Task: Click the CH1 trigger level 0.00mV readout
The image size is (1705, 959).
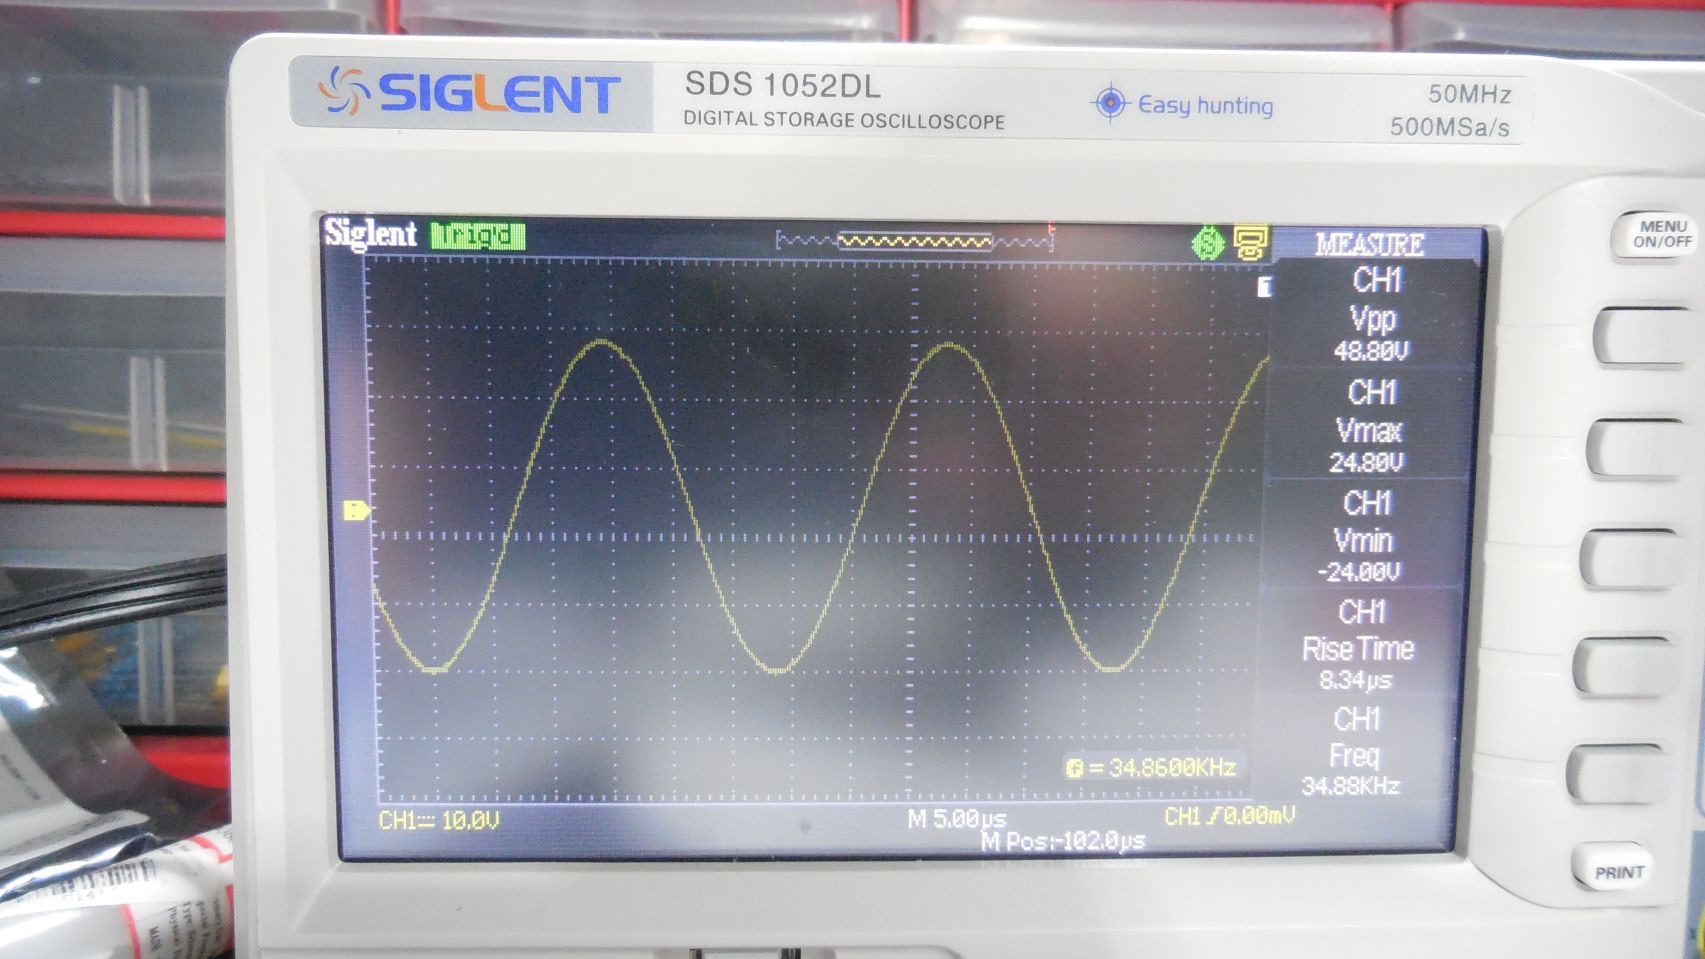Action: (x=1229, y=816)
